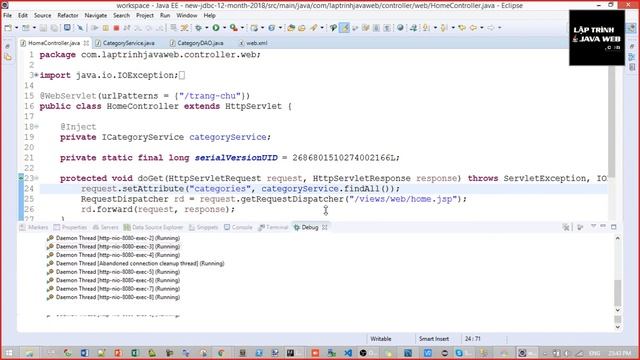The width and height of the screenshot is (640, 360).
Task: Open Package Explorer icon in left sidebar
Action: point(8,58)
